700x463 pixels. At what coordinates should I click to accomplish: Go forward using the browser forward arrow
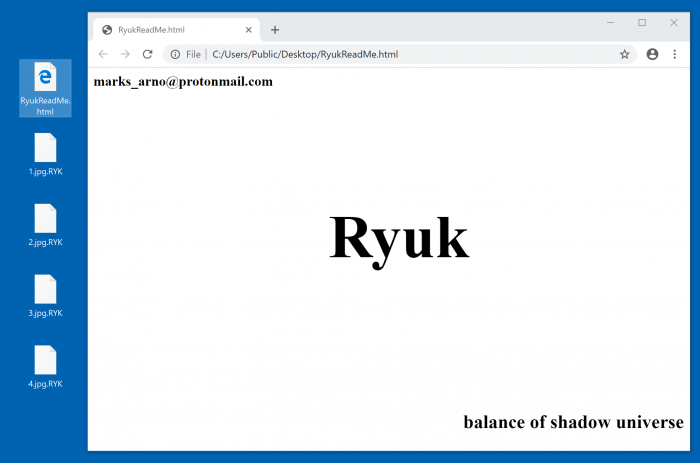[x=125, y=54]
